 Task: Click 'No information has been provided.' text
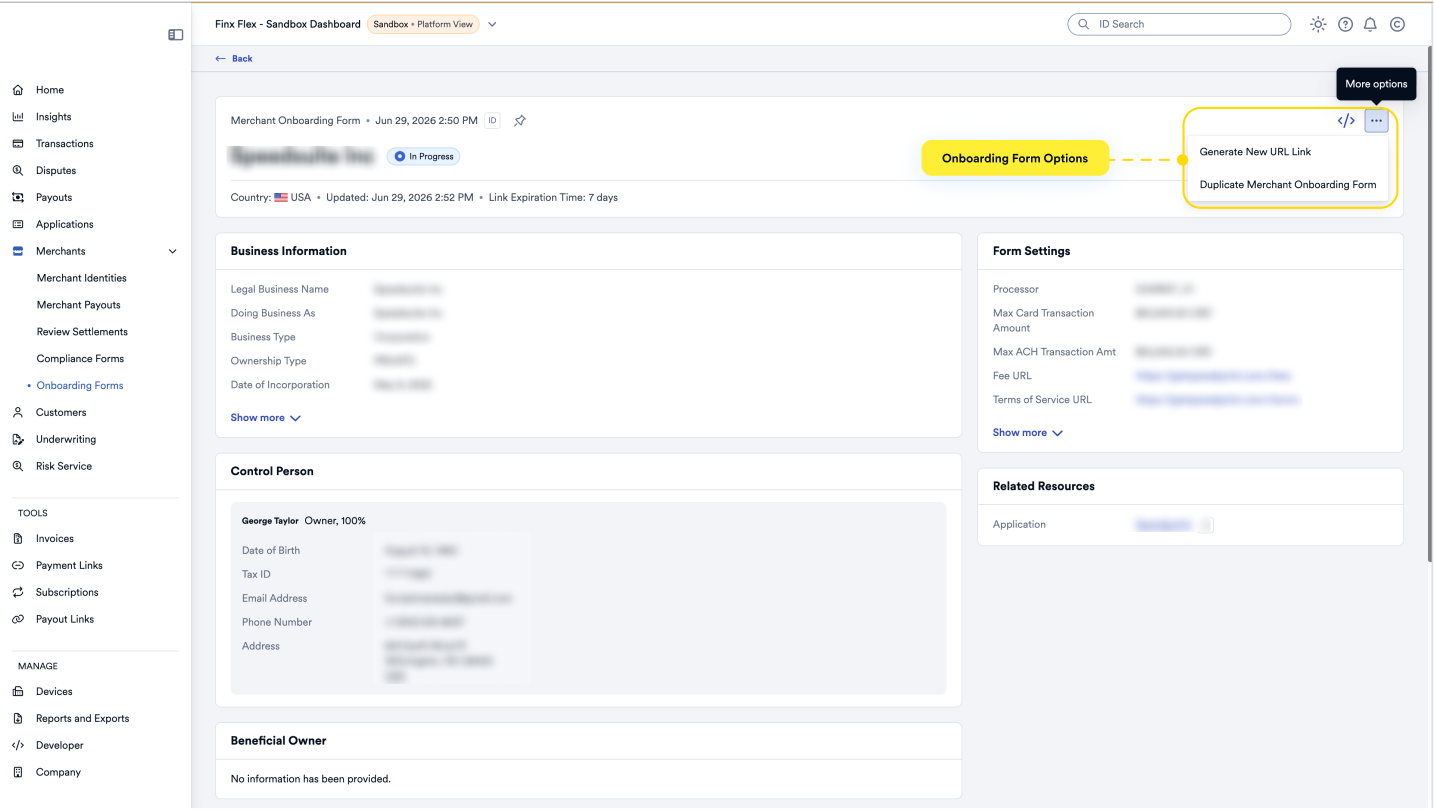point(311,779)
